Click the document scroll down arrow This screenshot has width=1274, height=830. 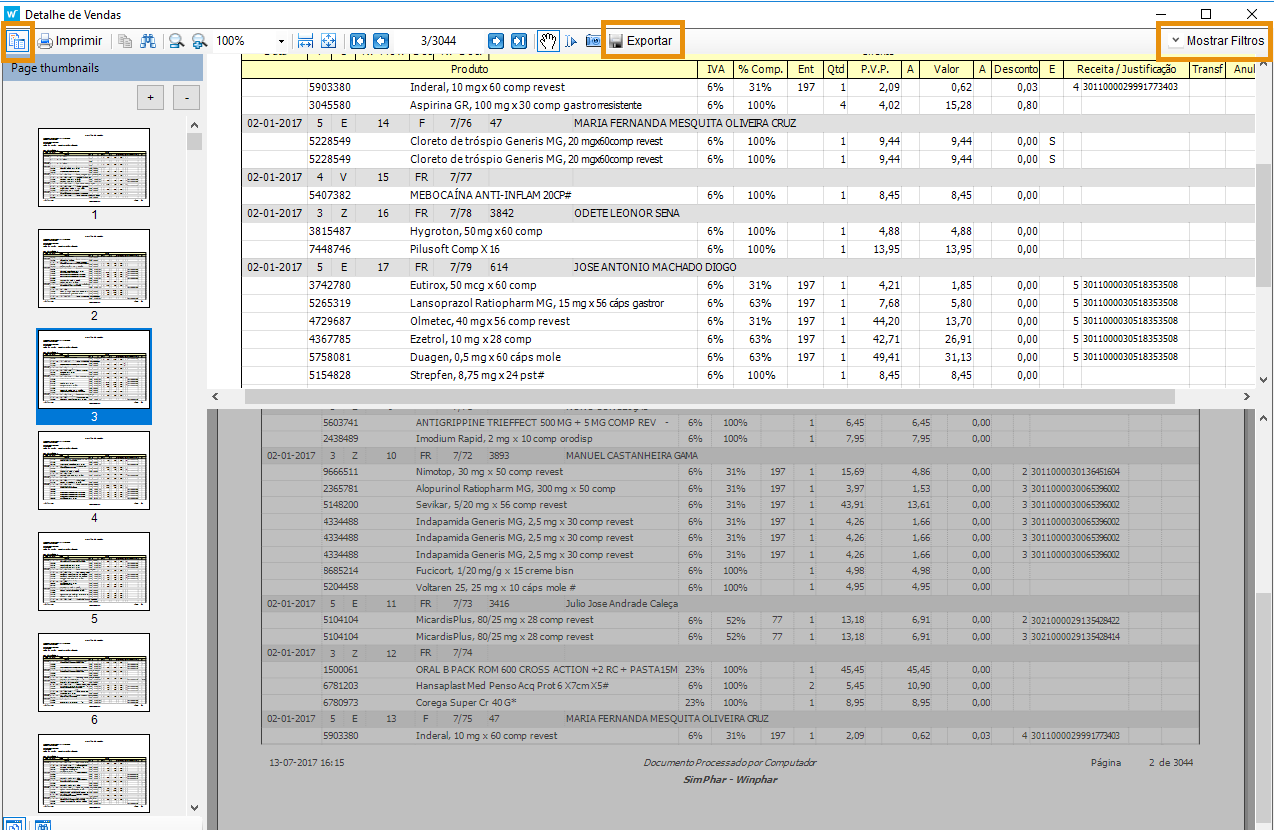(x=1264, y=379)
